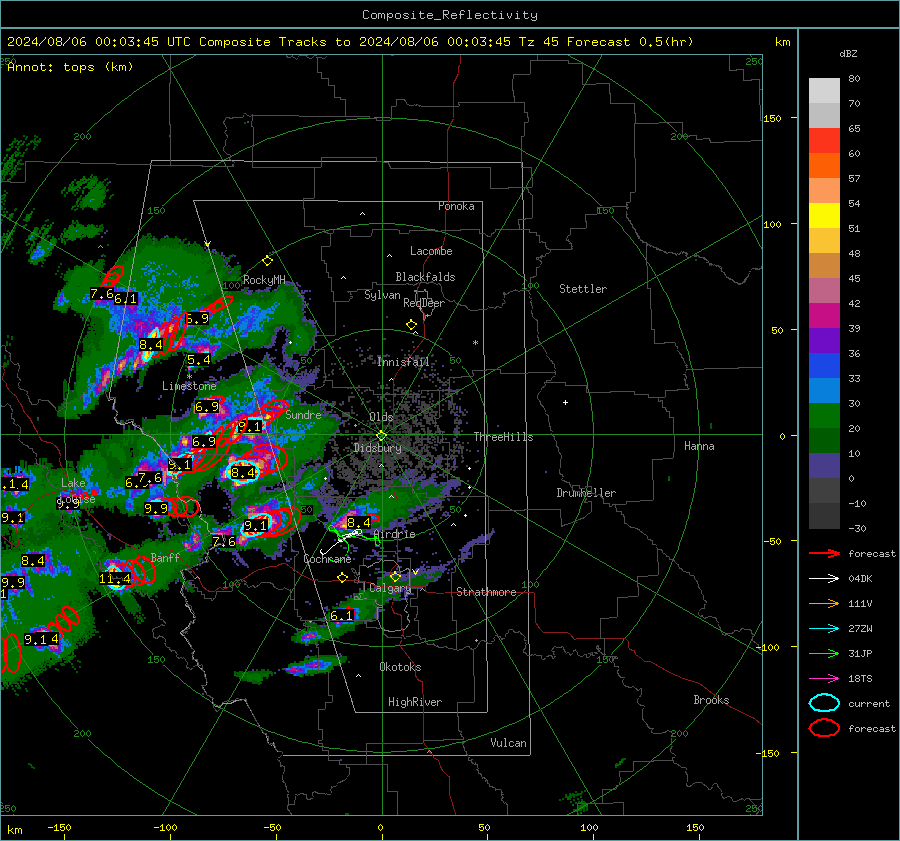Click the Cochrane town label
Screen dimensions: 900x841
click(x=327, y=559)
